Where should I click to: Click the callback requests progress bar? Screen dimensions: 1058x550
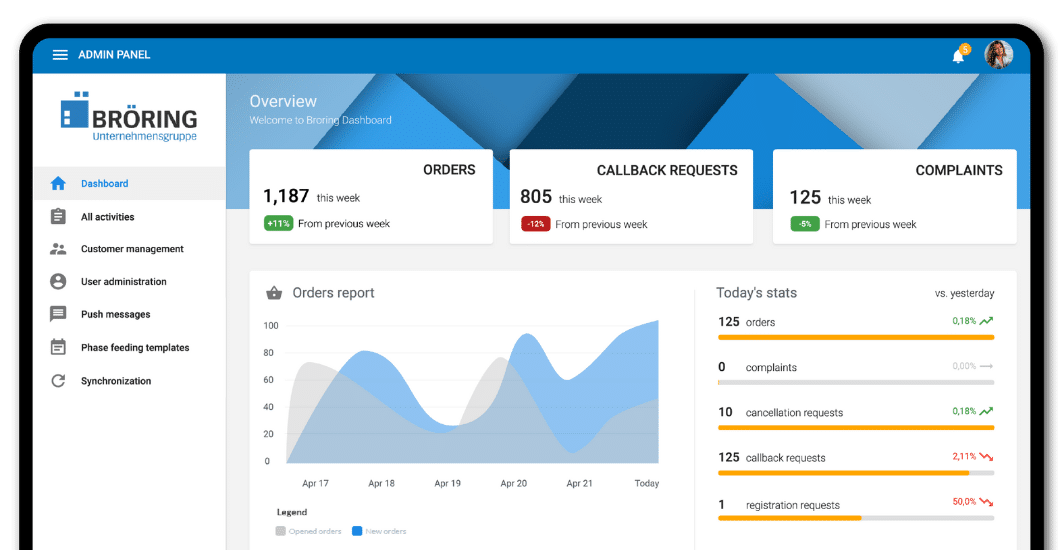tap(856, 473)
